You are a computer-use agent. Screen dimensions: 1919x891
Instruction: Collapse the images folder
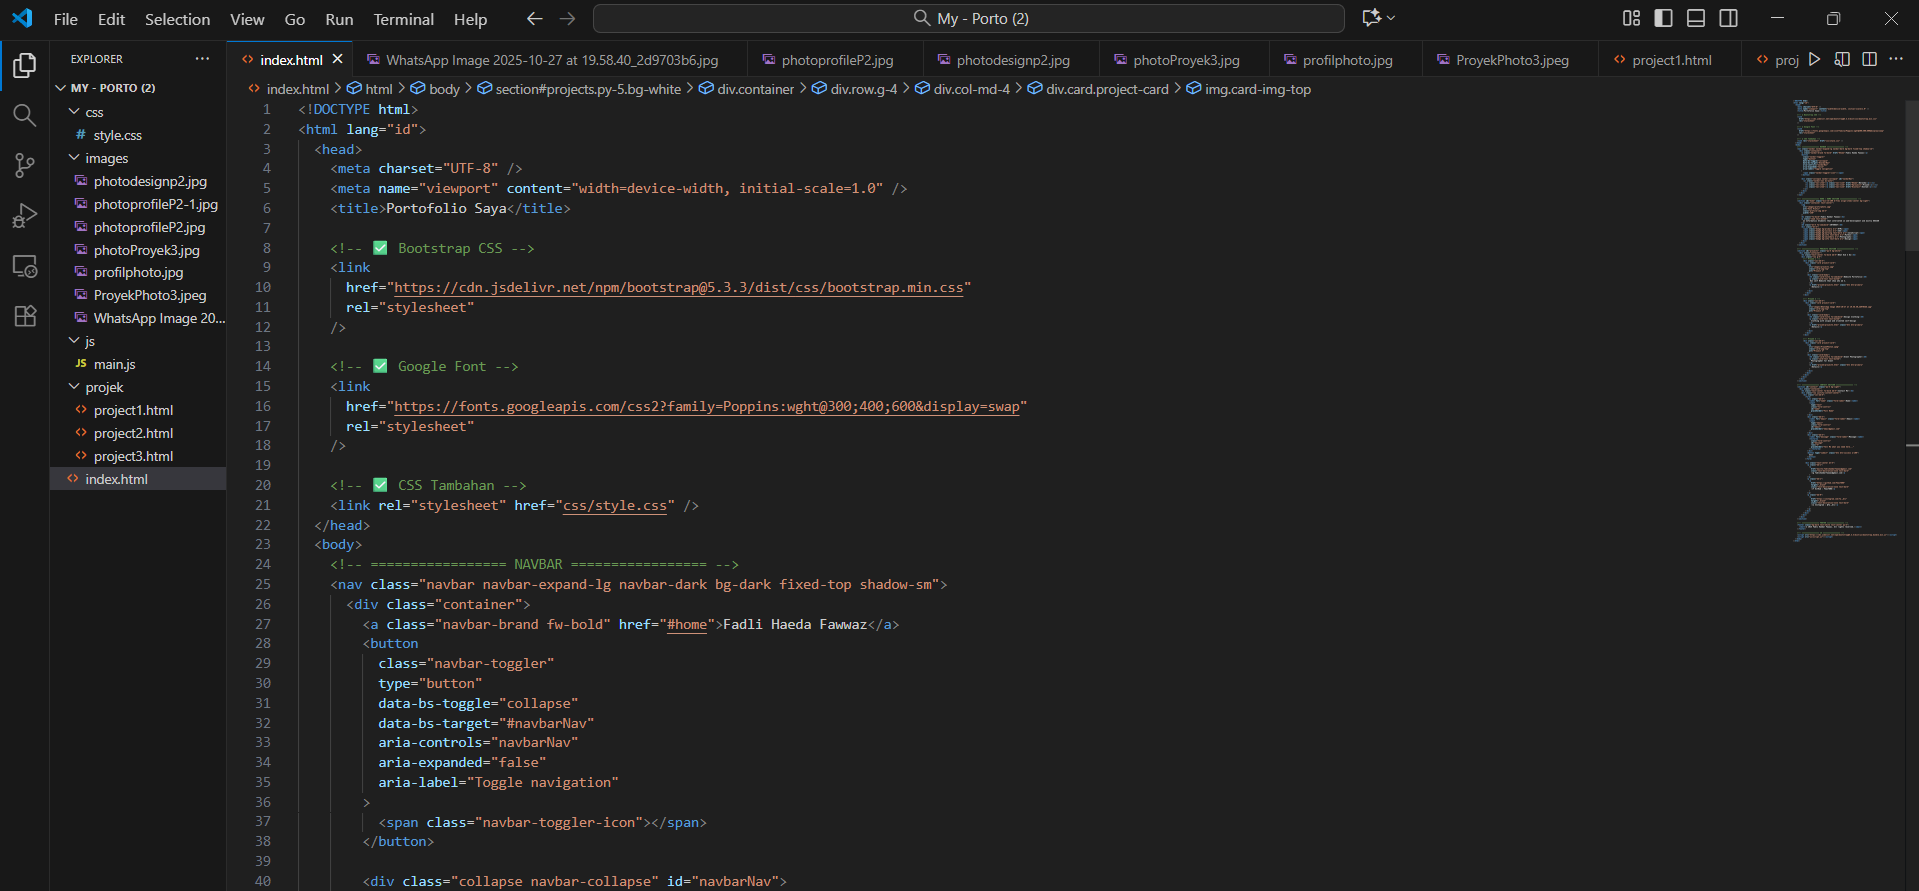pos(106,158)
